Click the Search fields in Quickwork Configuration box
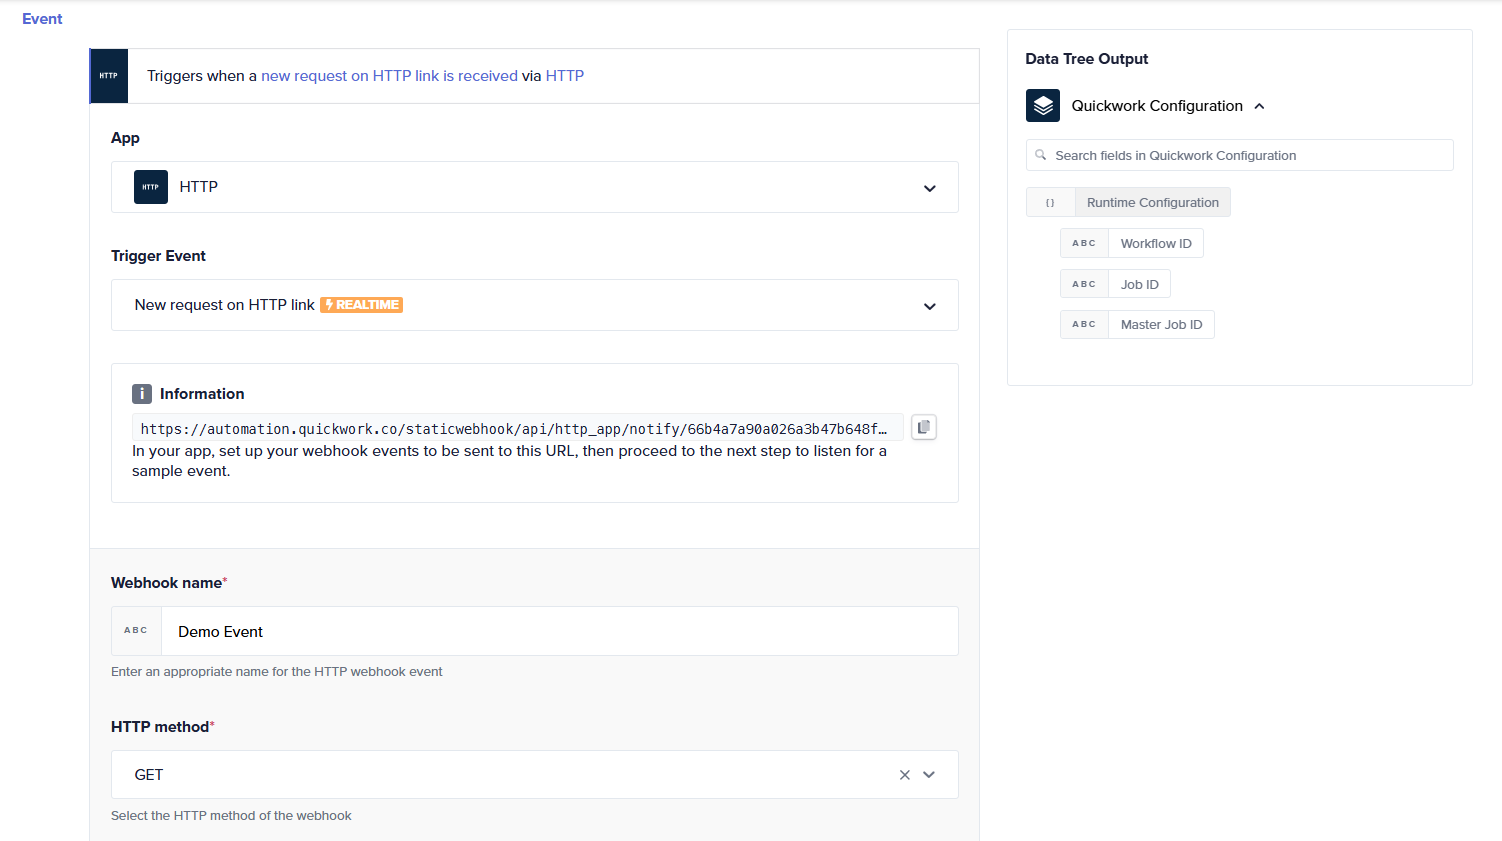Screen dimensions: 1502x841 1240,155
